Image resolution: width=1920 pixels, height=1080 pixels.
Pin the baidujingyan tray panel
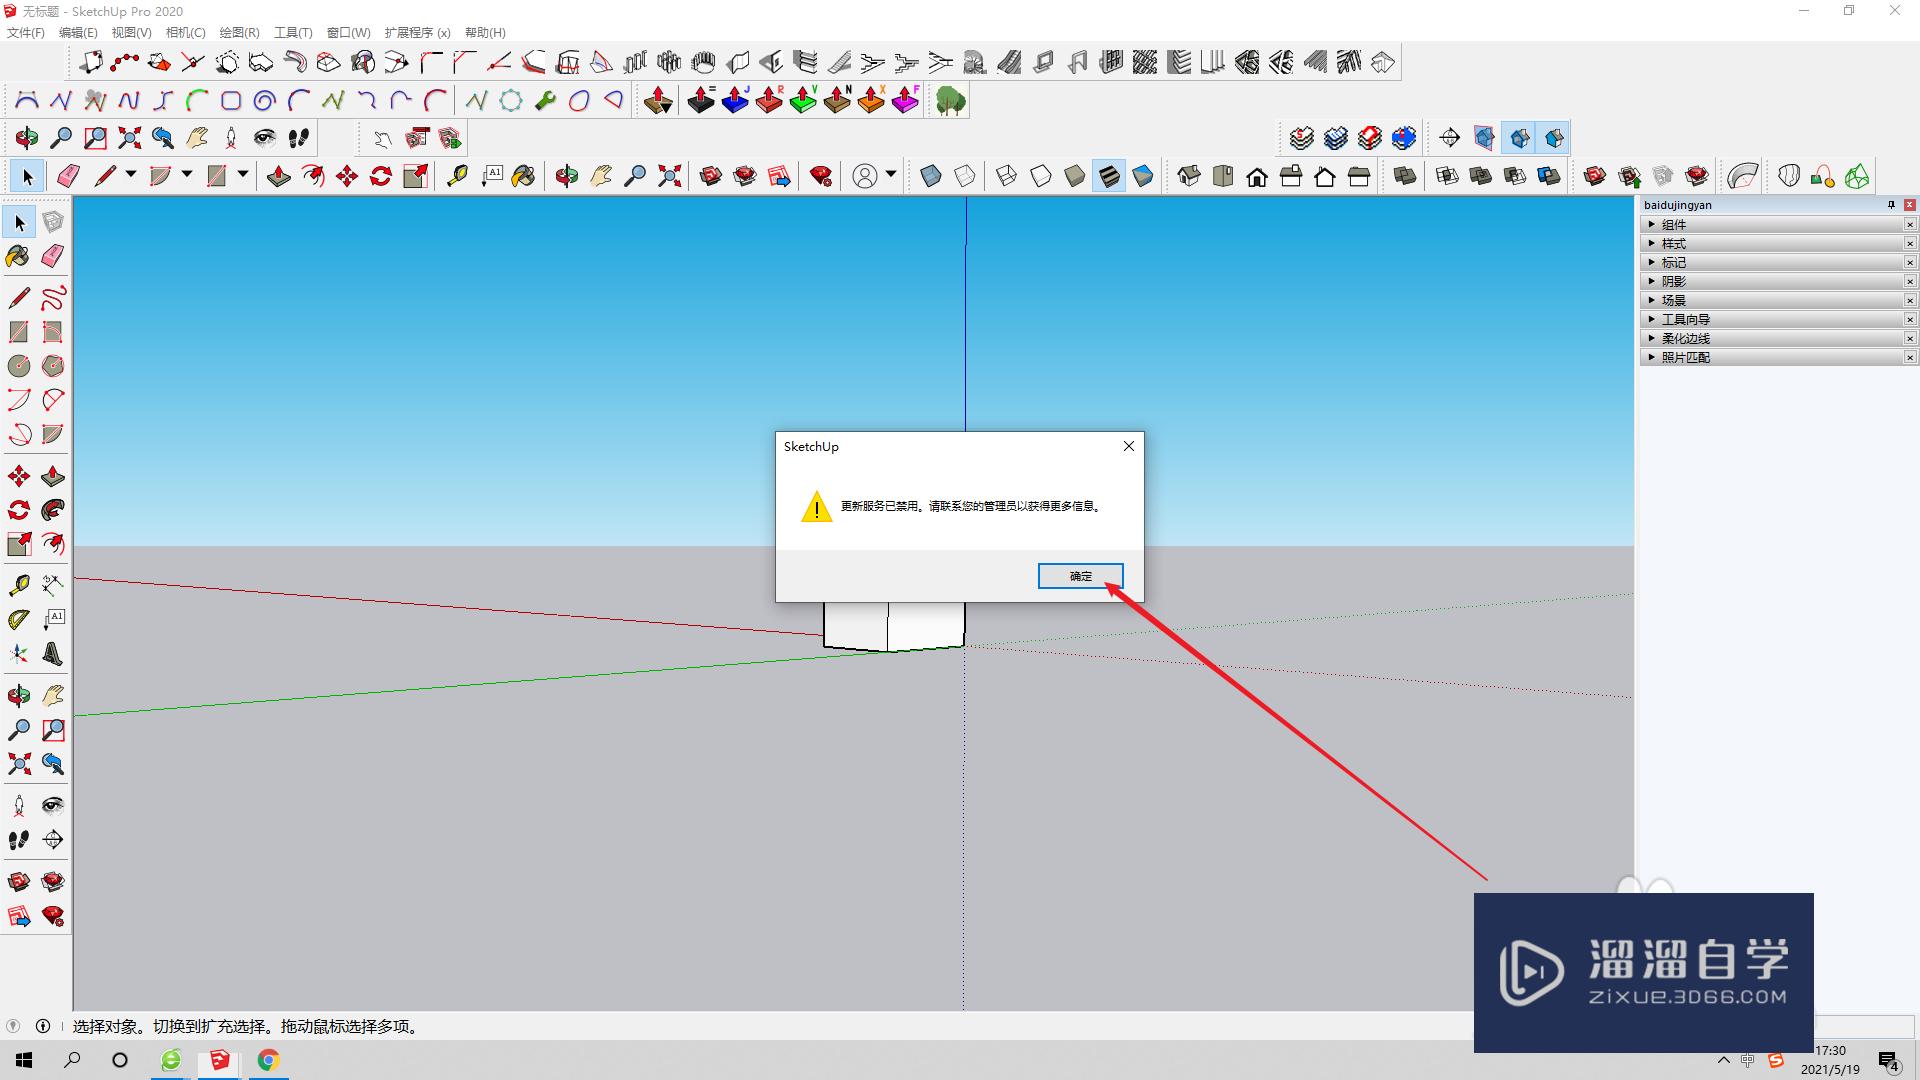pyautogui.click(x=1891, y=205)
